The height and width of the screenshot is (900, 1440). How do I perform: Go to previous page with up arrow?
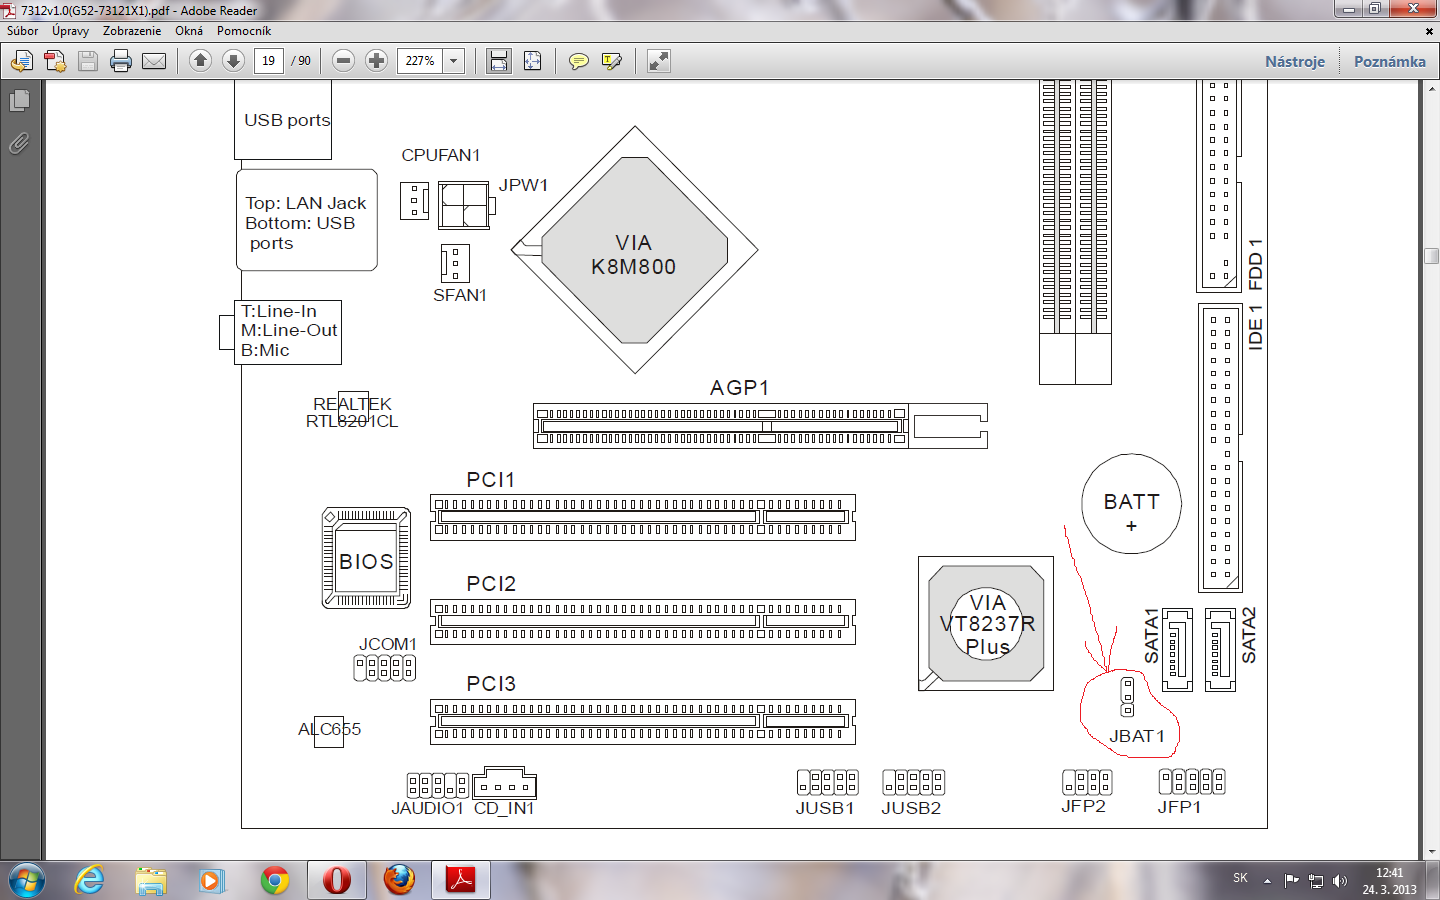point(200,61)
